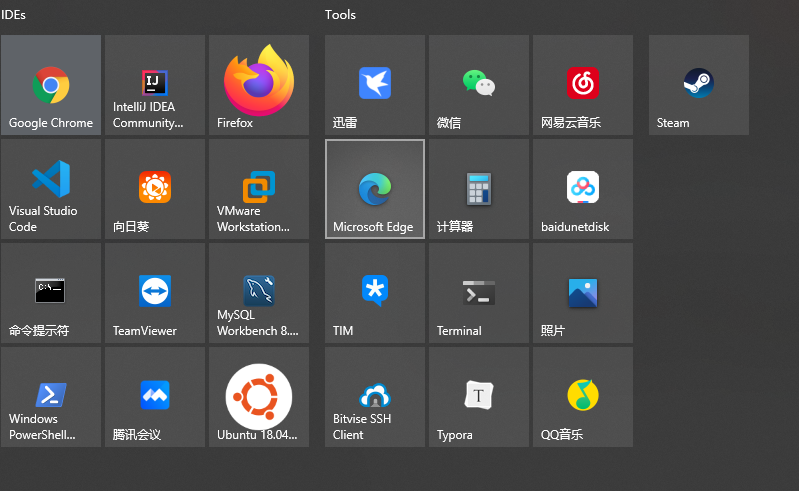This screenshot has height=491, width=799.
Task: Open the 迅雷 download tile
Action: tap(375, 85)
